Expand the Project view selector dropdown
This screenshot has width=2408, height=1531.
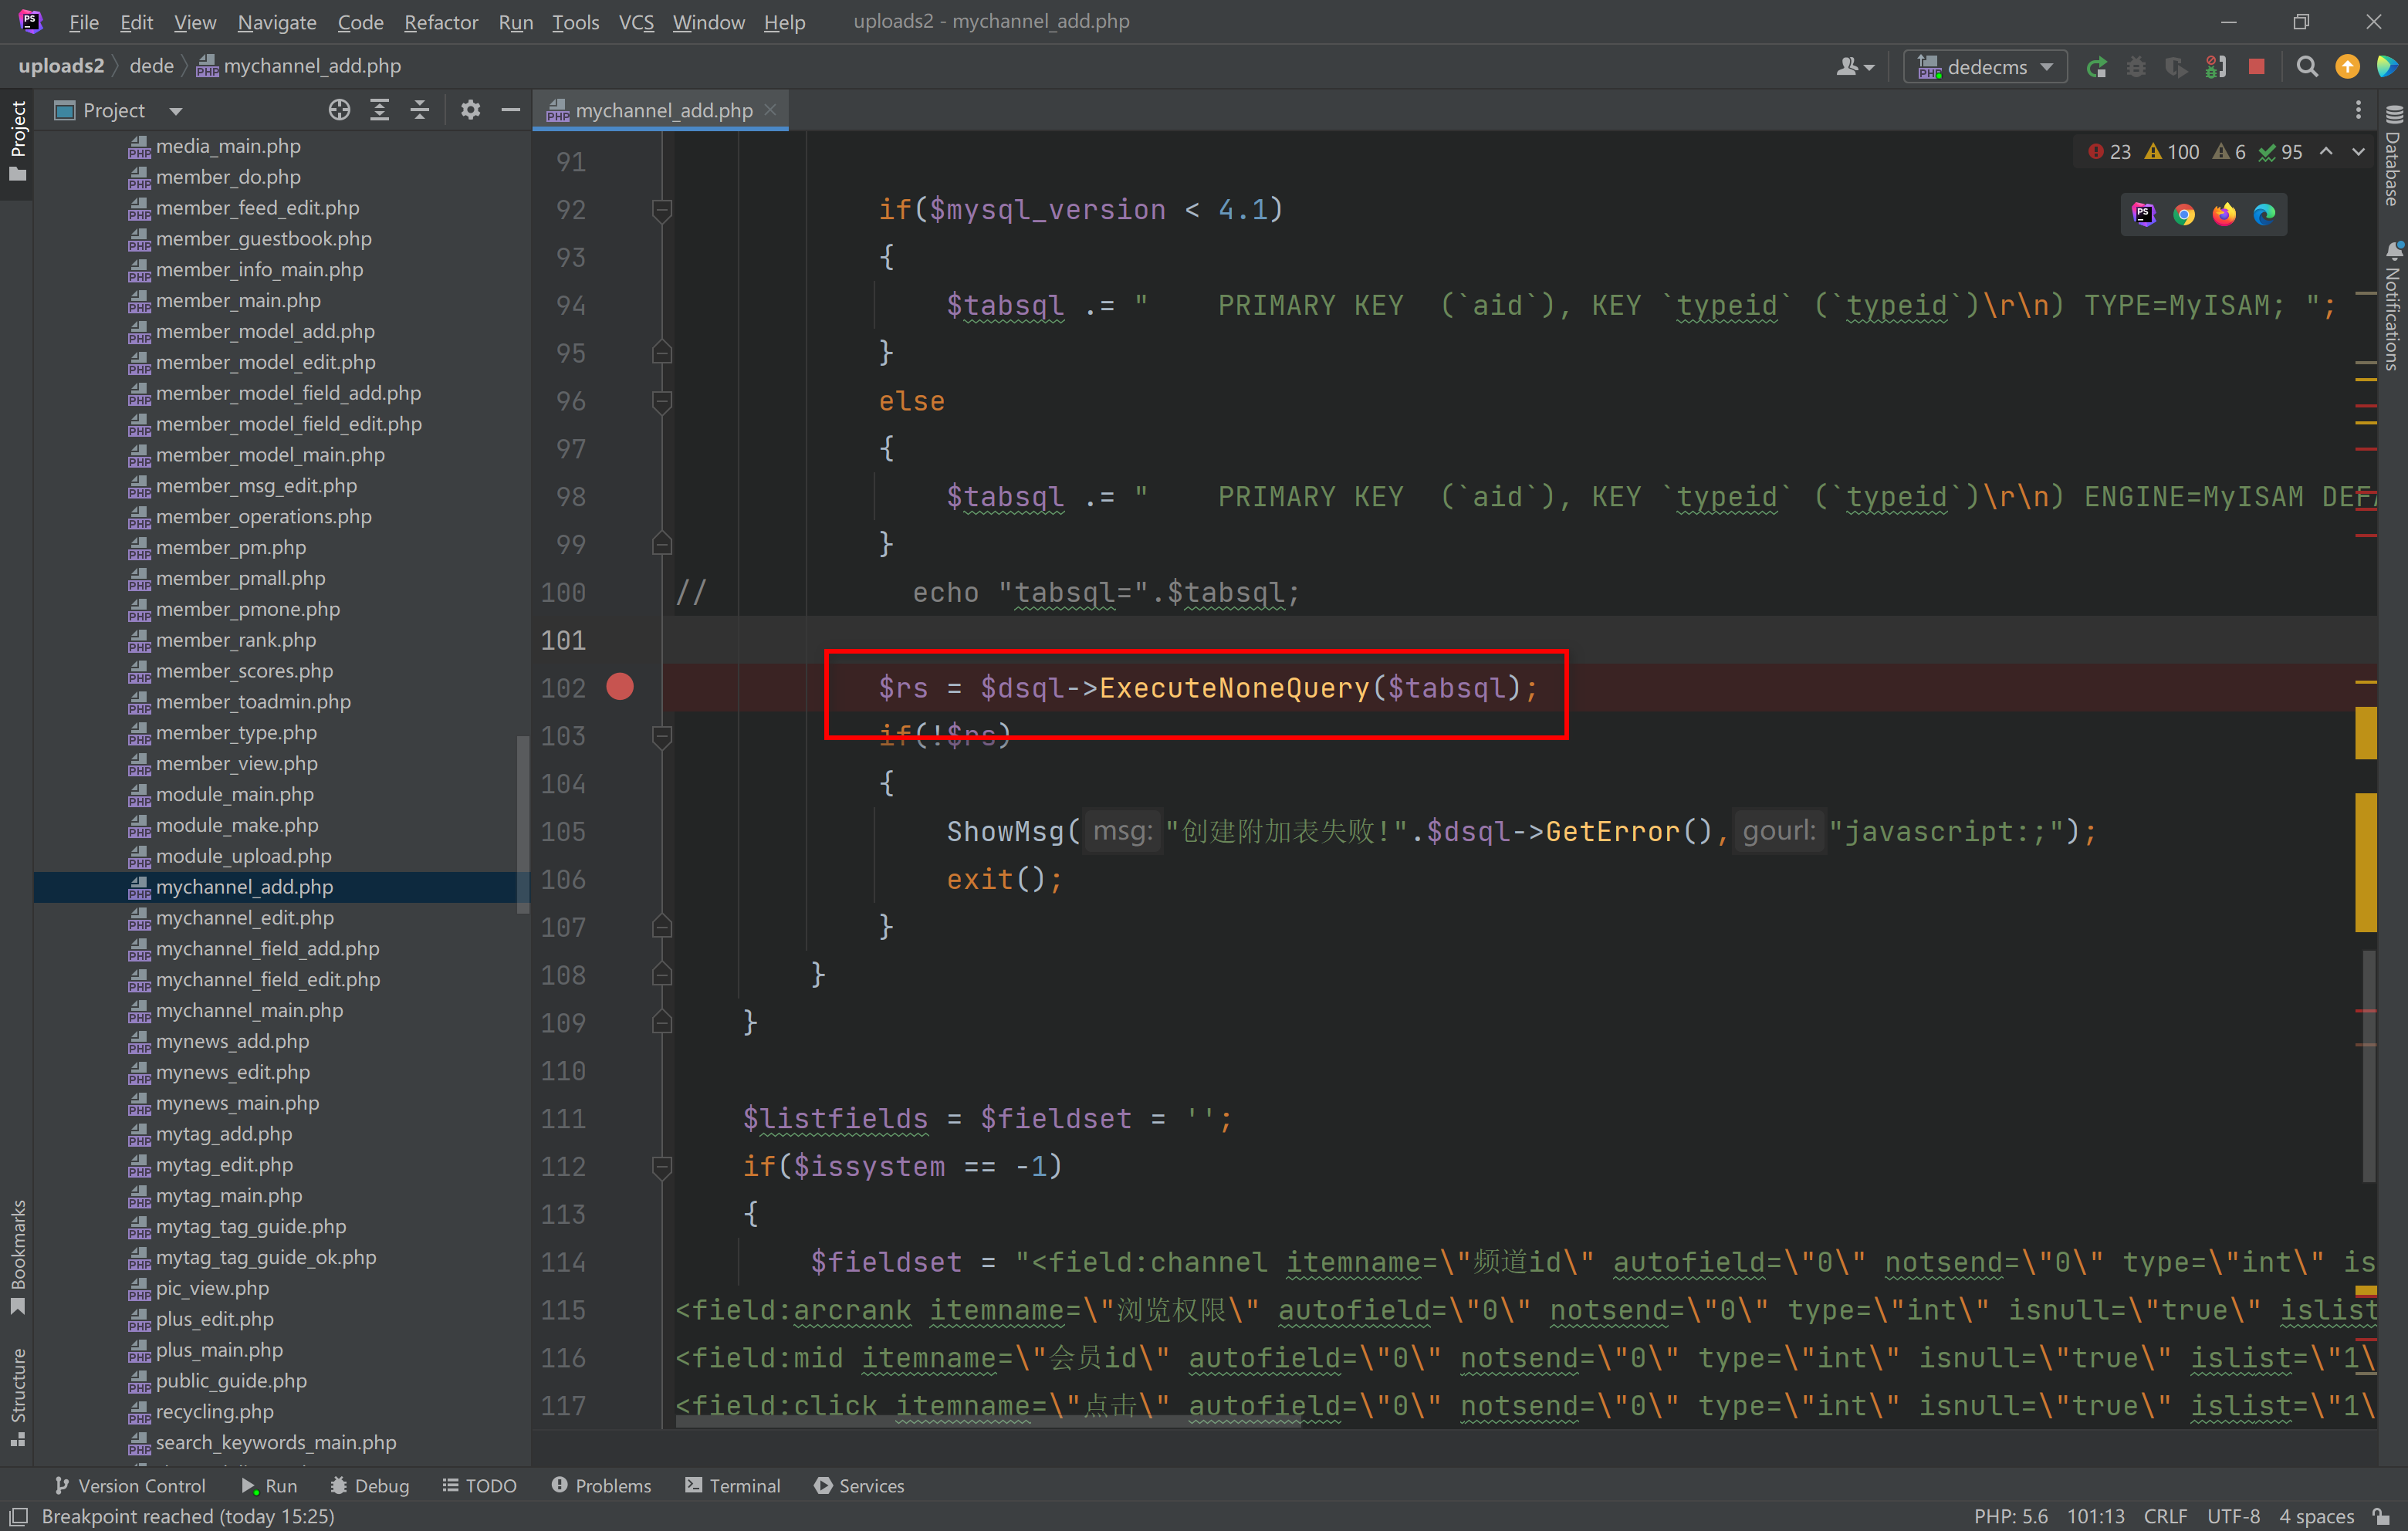[176, 111]
